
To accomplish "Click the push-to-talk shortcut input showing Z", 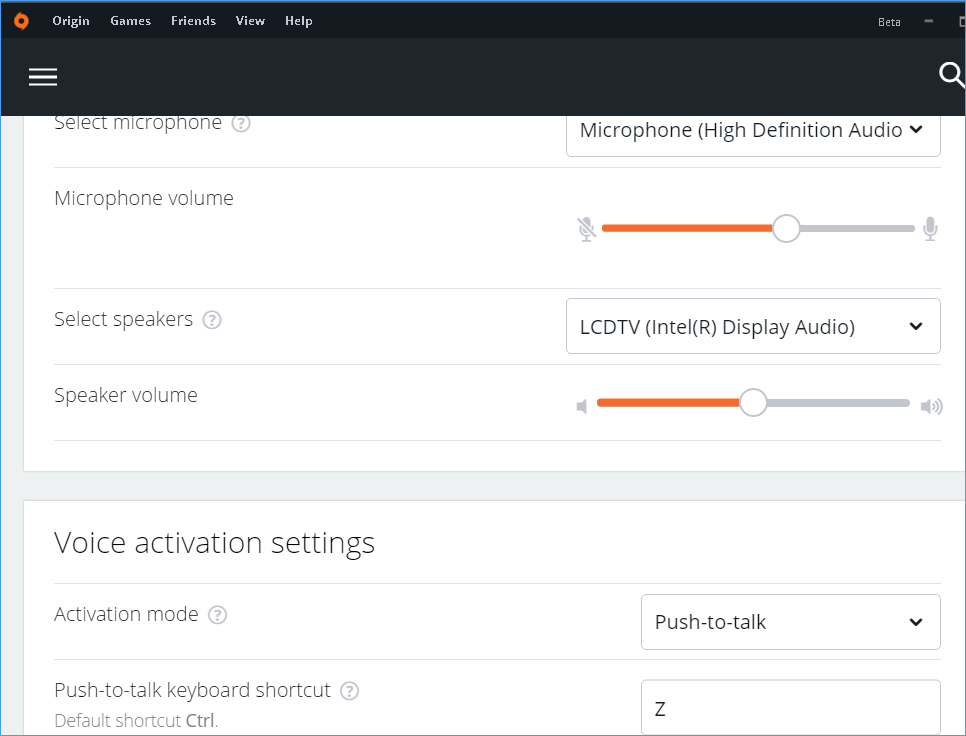I will tap(790, 706).
